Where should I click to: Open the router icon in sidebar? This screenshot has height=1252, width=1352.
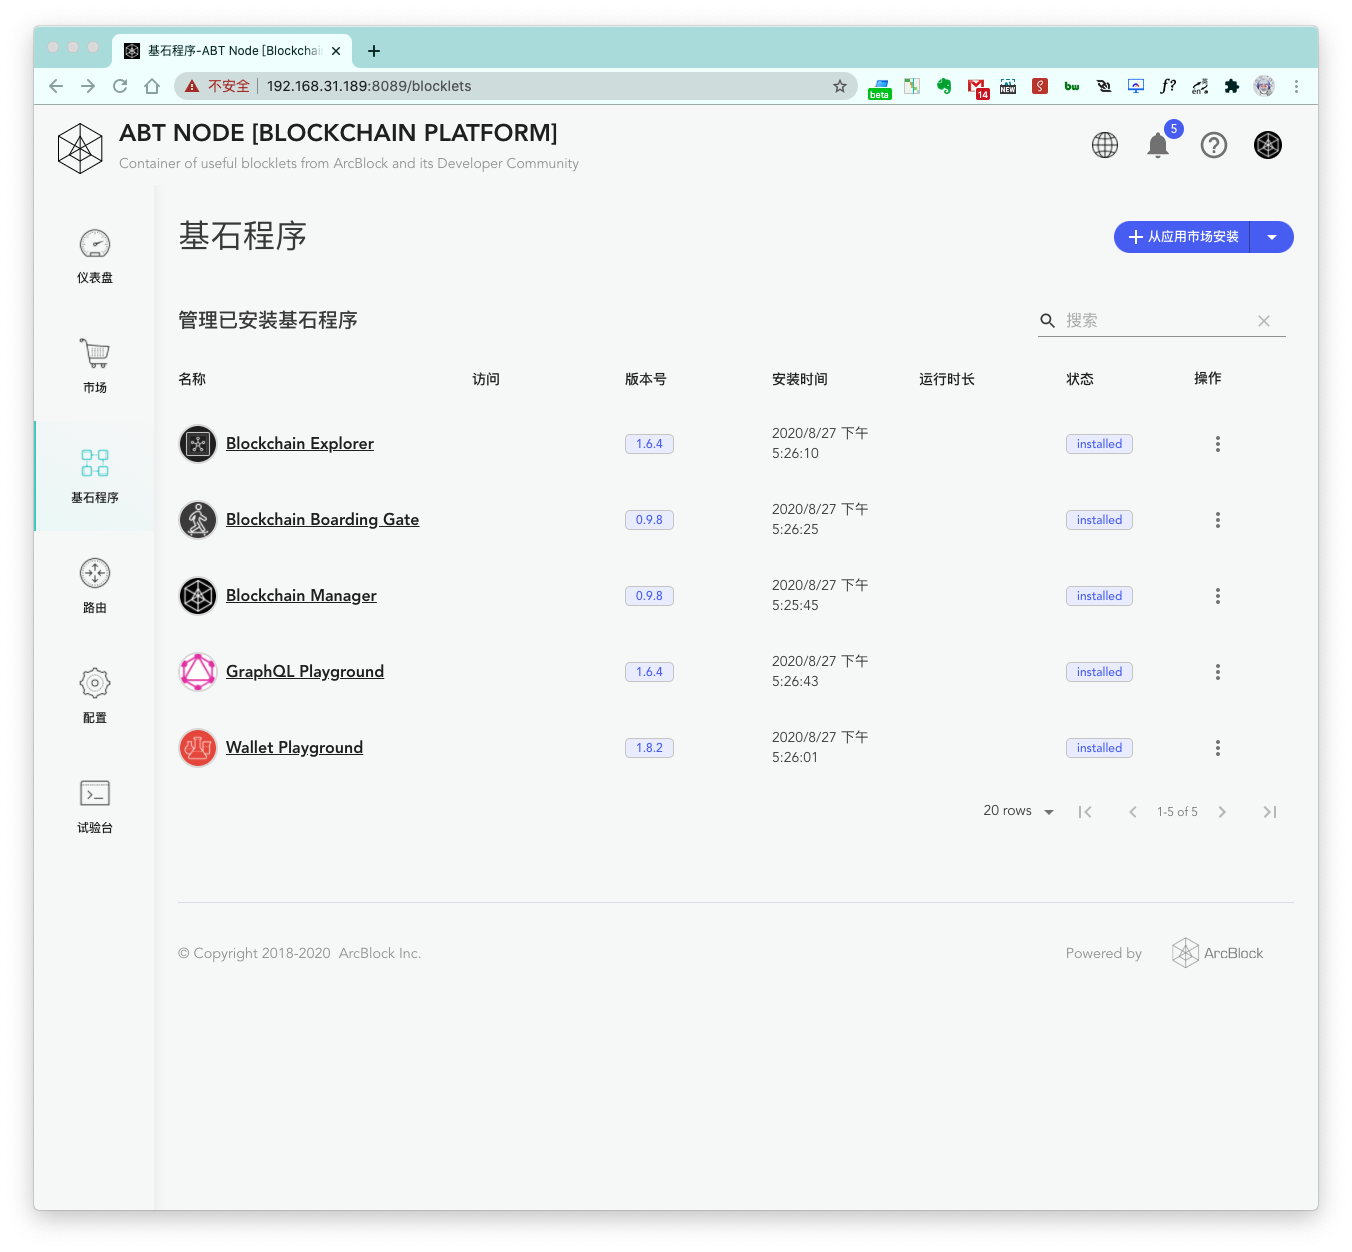click(95, 574)
